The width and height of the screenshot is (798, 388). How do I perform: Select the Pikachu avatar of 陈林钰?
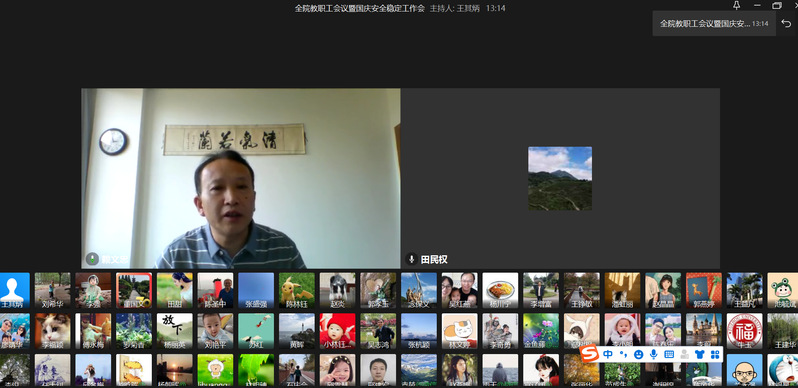tap(297, 290)
